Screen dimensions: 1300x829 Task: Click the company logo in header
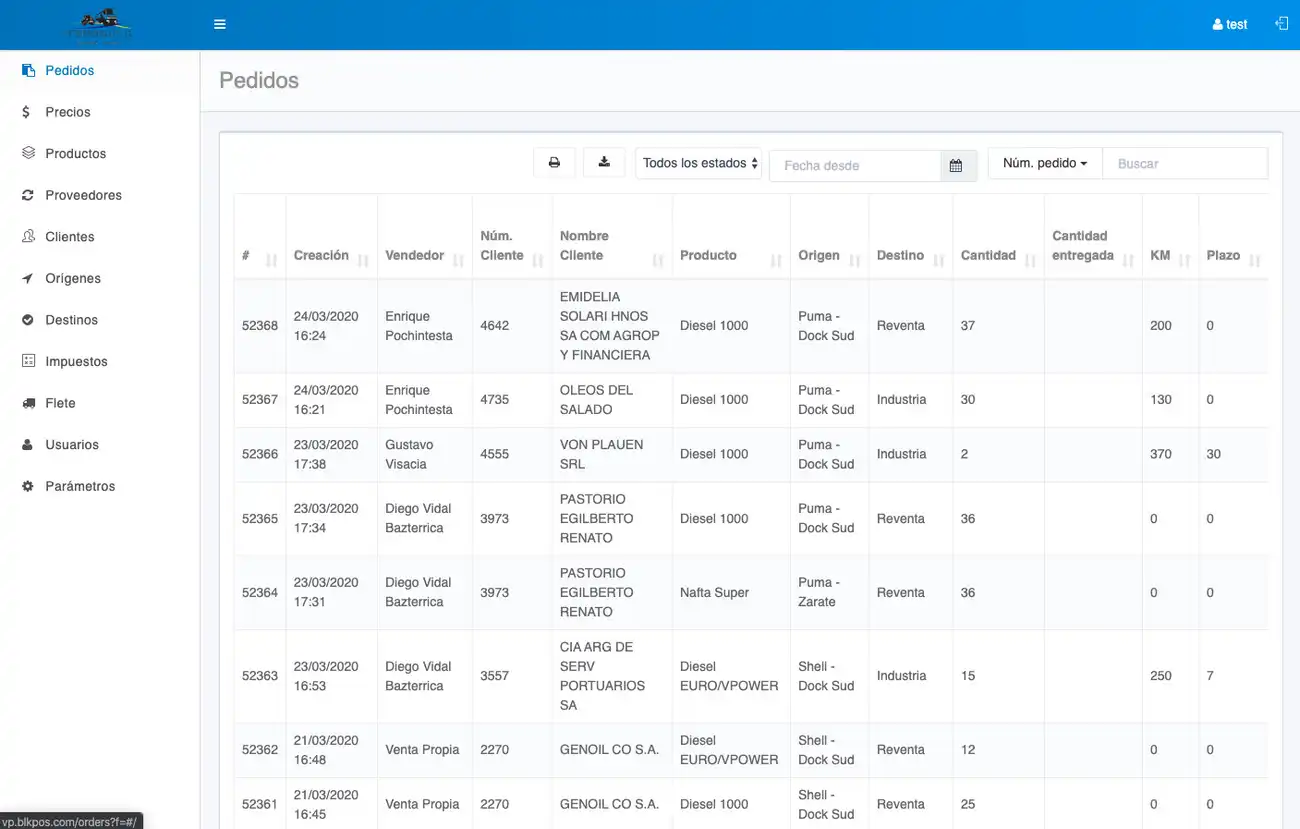click(x=100, y=25)
